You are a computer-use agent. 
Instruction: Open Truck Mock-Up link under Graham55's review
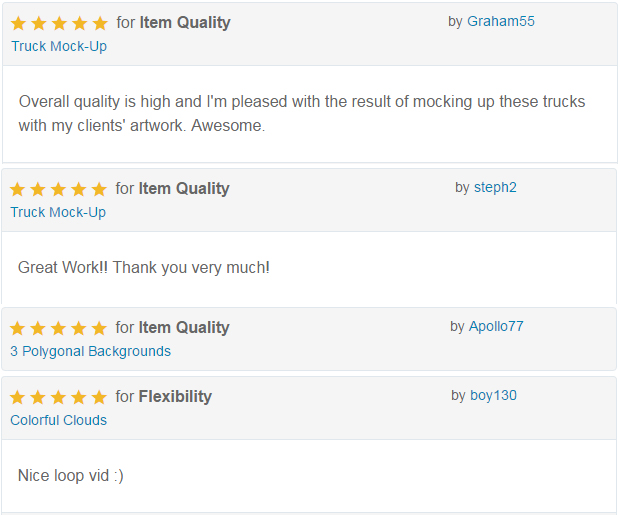tap(59, 46)
